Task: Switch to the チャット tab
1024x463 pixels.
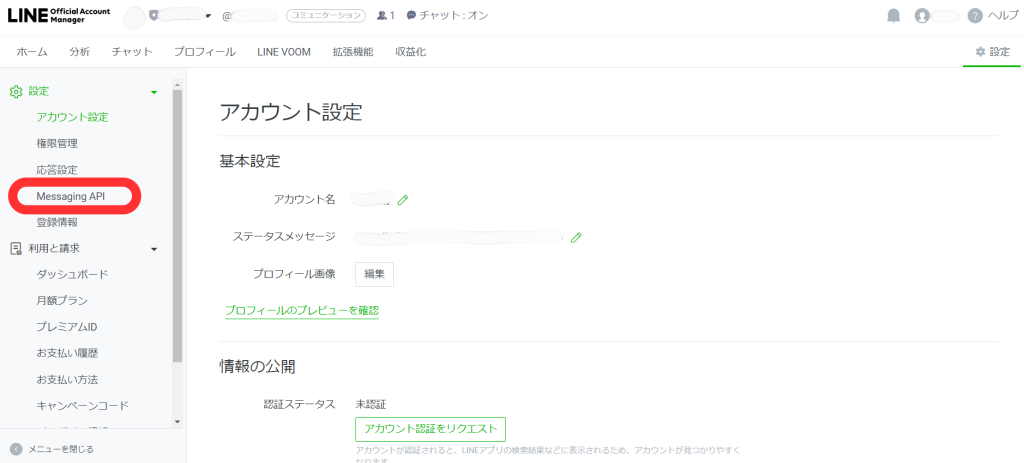Action: (x=132, y=52)
